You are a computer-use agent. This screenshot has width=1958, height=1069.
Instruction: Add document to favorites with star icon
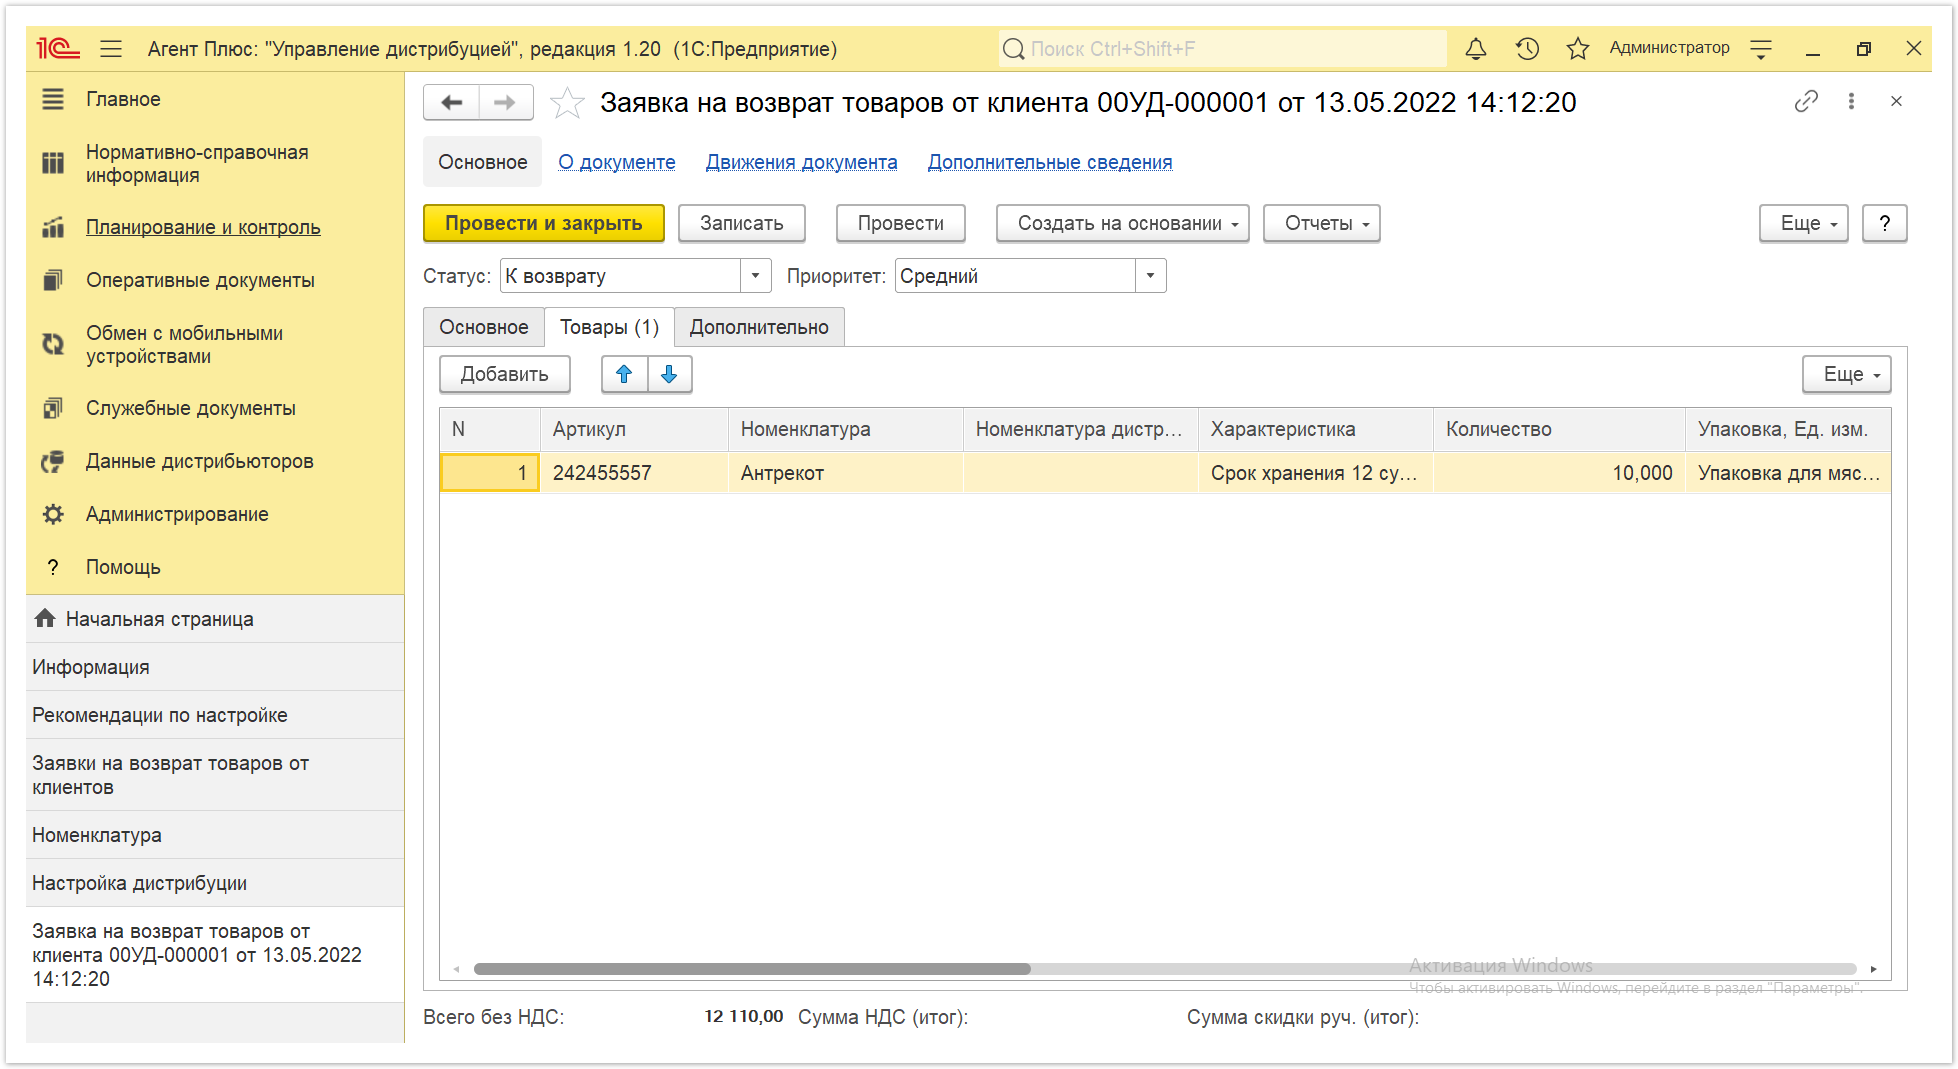[567, 102]
